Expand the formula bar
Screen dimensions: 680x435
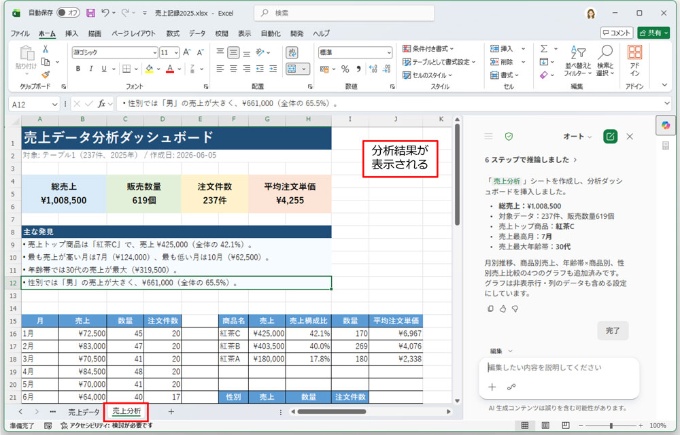(667, 103)
